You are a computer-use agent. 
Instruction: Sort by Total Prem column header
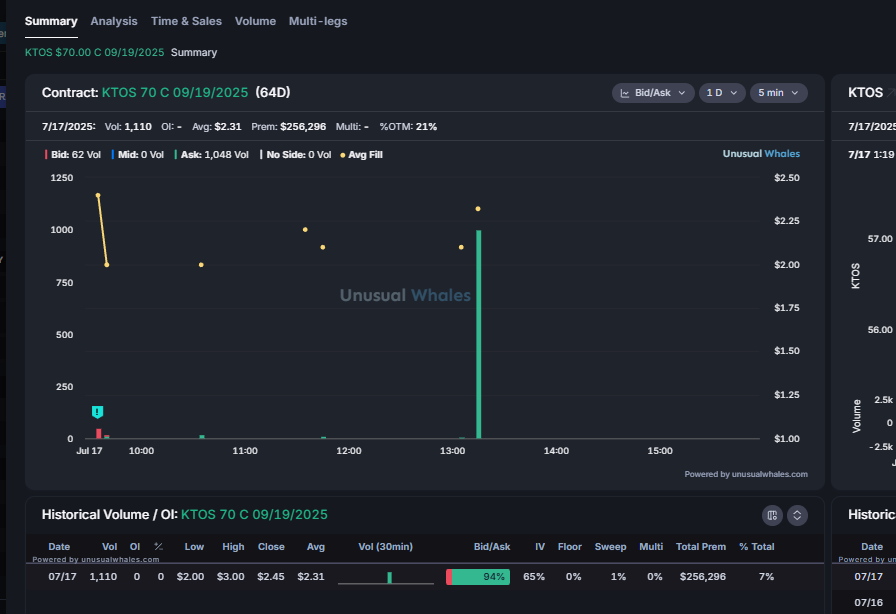[701, 547]
